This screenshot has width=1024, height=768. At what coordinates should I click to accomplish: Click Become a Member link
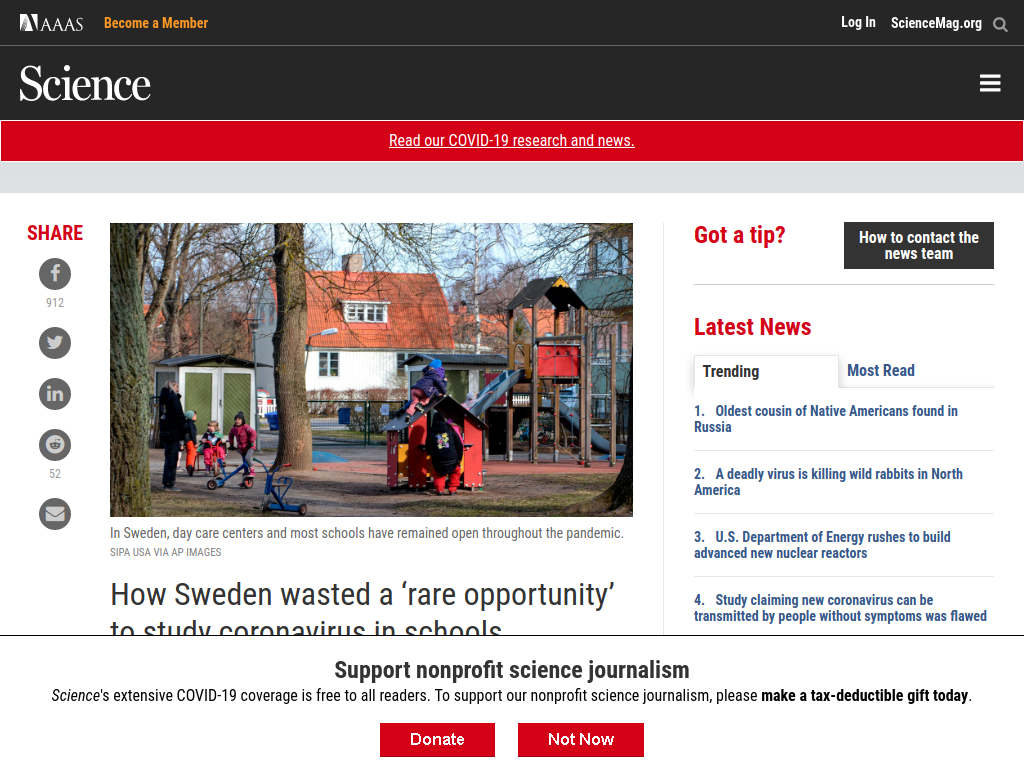[155, 23]
